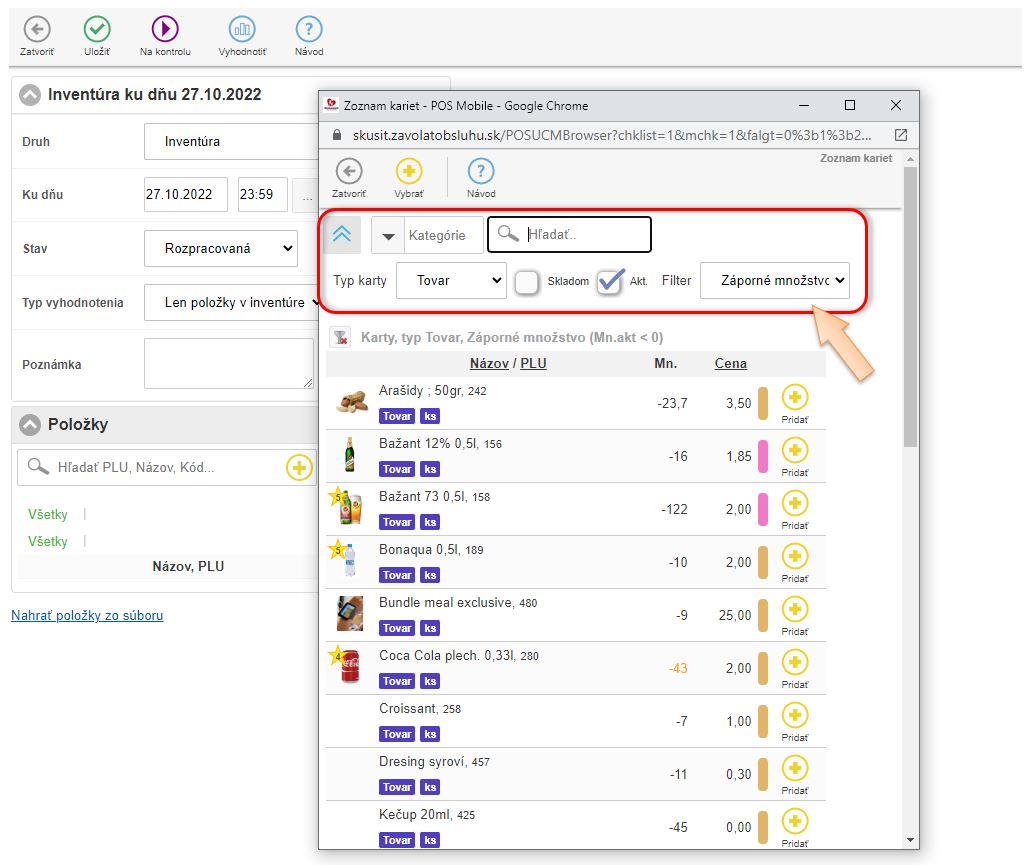Click pink color bar for Bažant 12%
Viewport: 1029px width, 865px height.
[763, 456]
